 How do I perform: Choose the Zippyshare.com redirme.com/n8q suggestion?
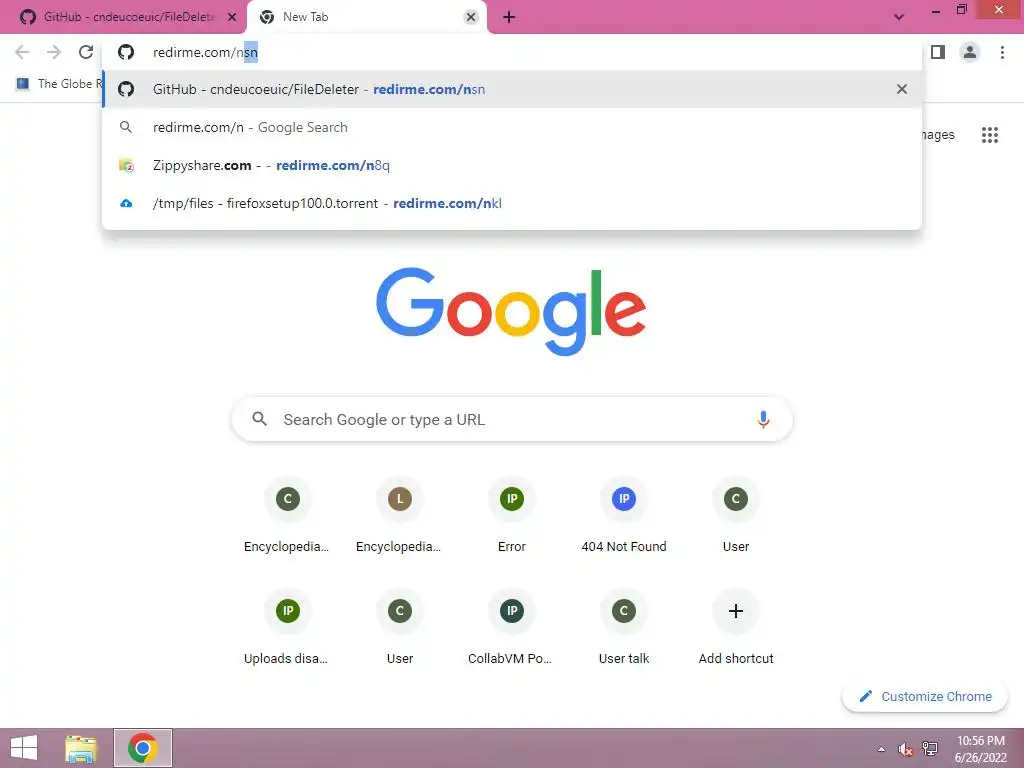pos(512,165)
